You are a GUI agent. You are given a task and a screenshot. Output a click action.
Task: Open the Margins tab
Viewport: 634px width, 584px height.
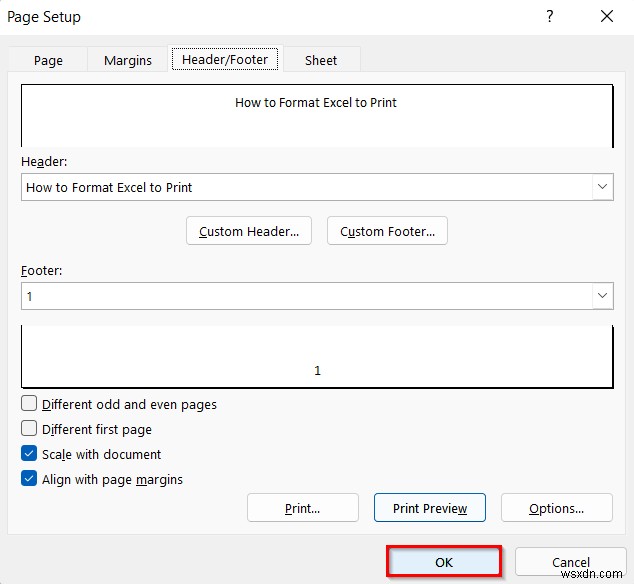click(128, 60)
